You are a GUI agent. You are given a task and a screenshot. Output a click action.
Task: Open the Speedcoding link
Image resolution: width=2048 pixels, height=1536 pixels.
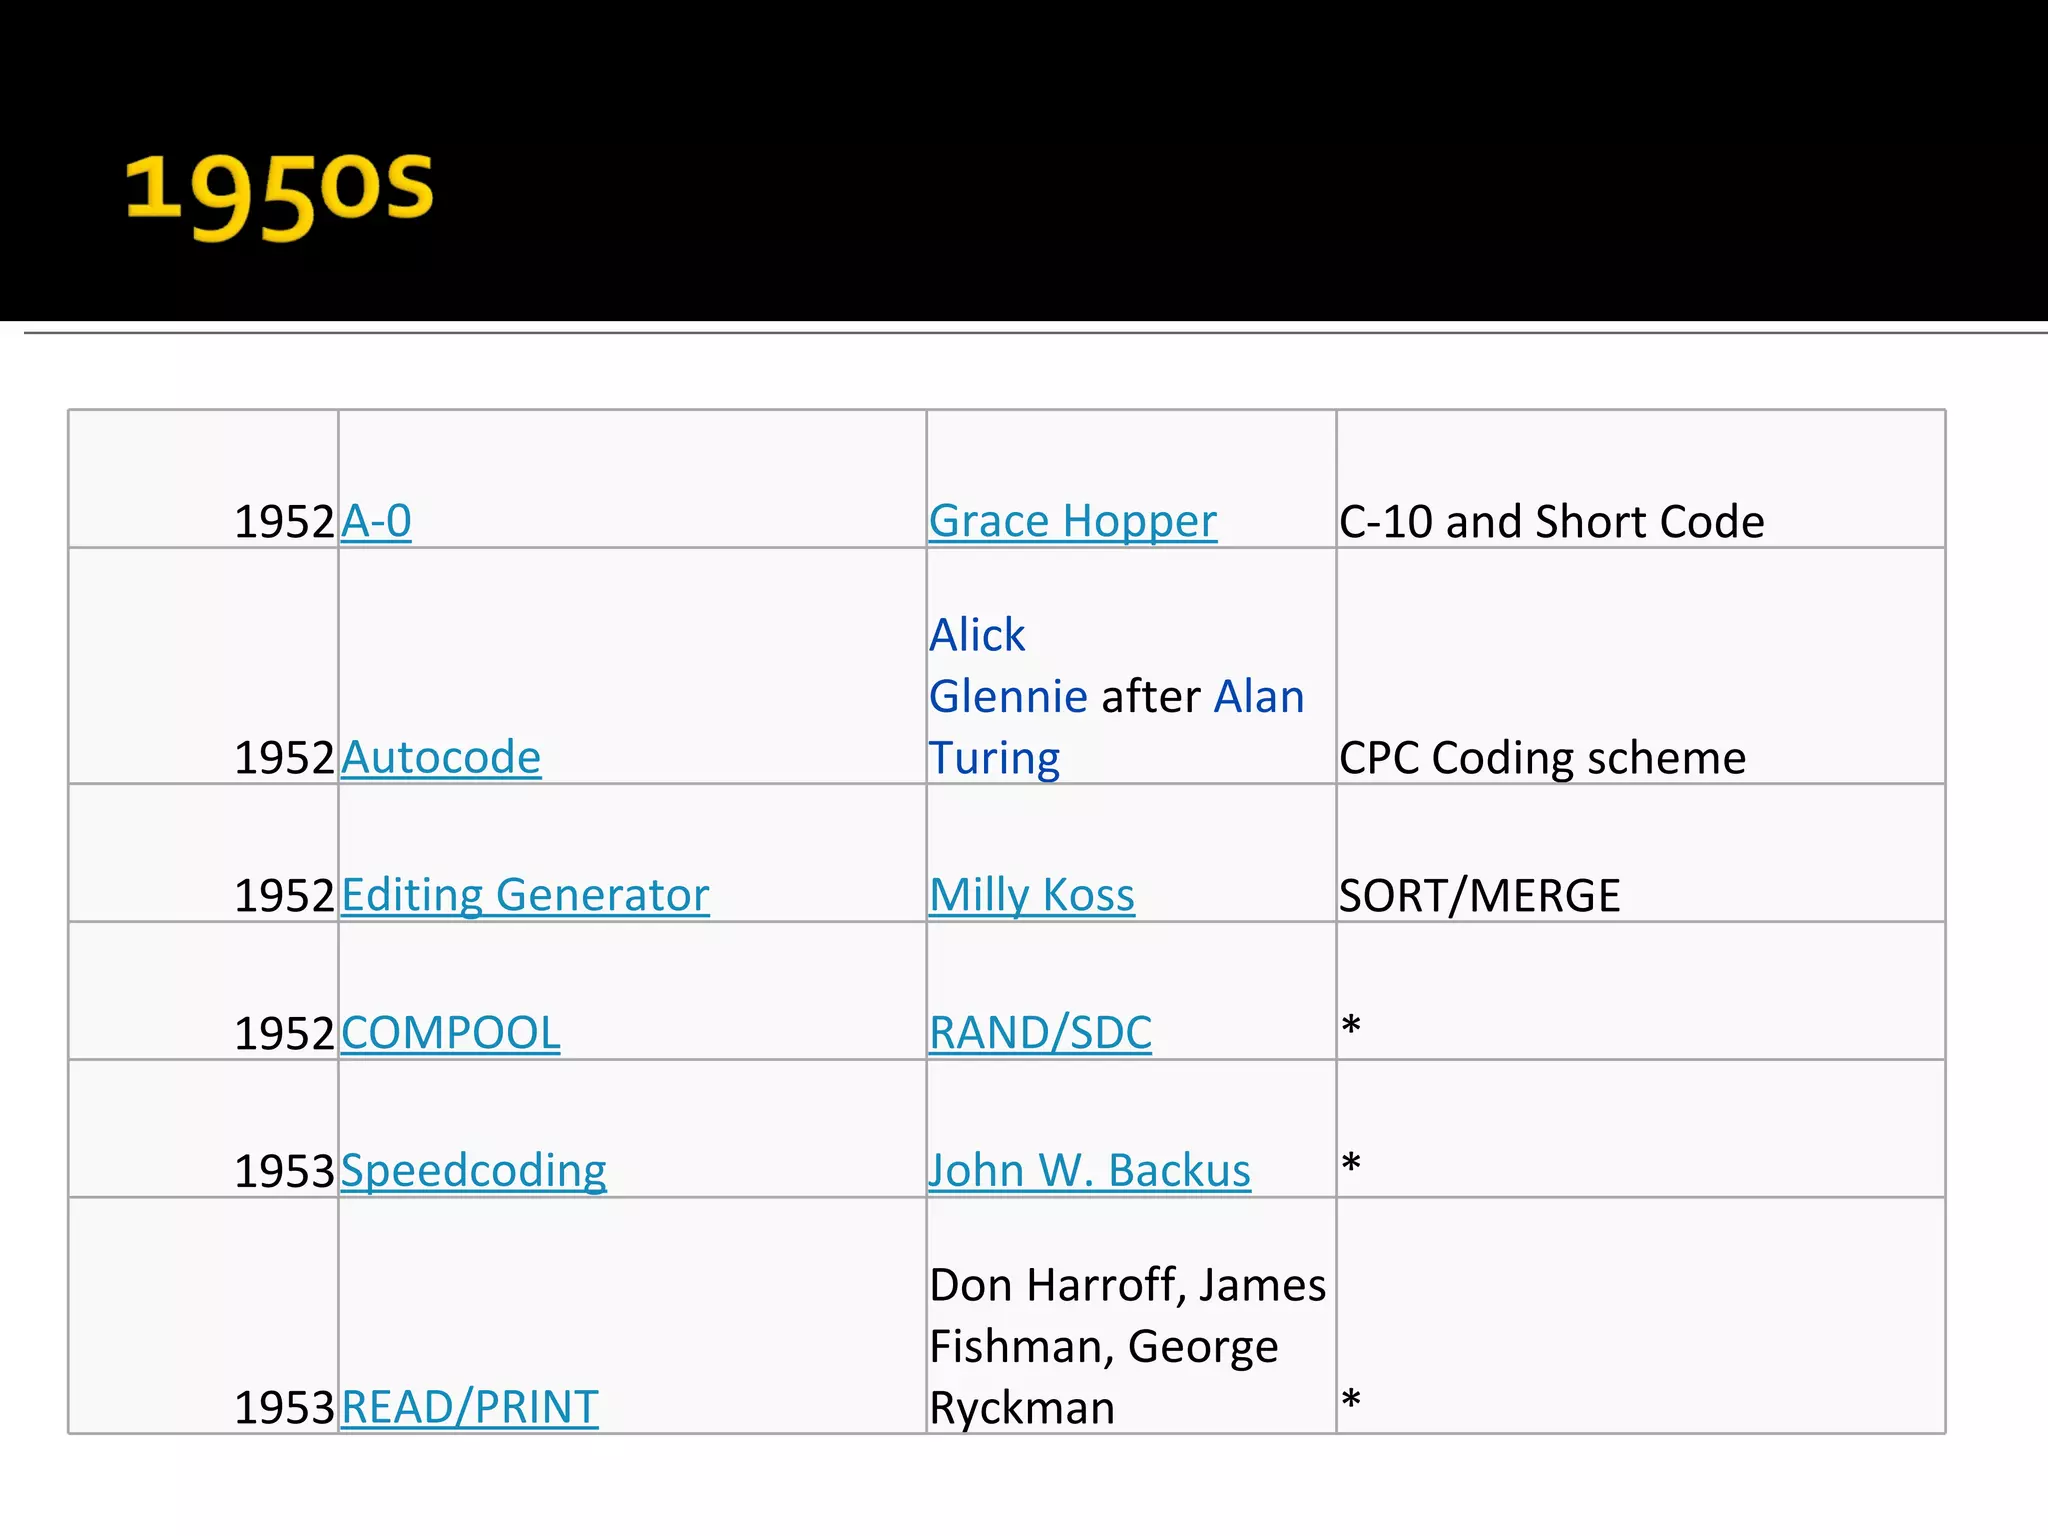pyautogui.click(x=473, y=1170)
